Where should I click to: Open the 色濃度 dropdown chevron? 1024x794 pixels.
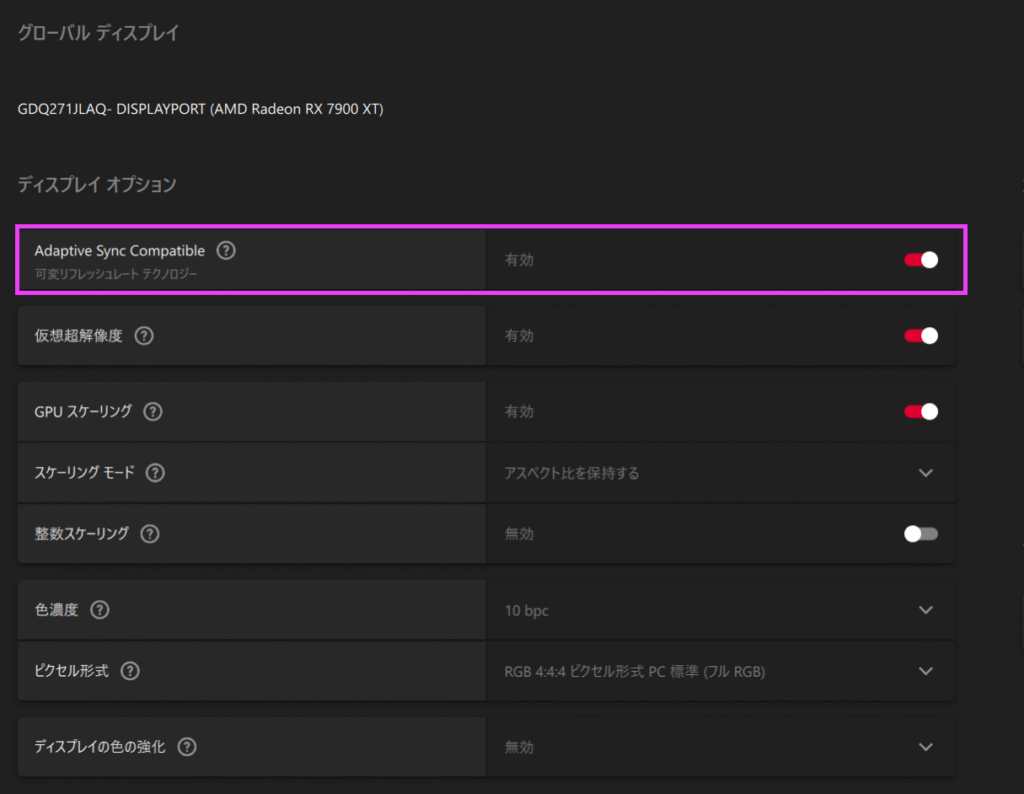pyautogui.click(x=925, y=609)
